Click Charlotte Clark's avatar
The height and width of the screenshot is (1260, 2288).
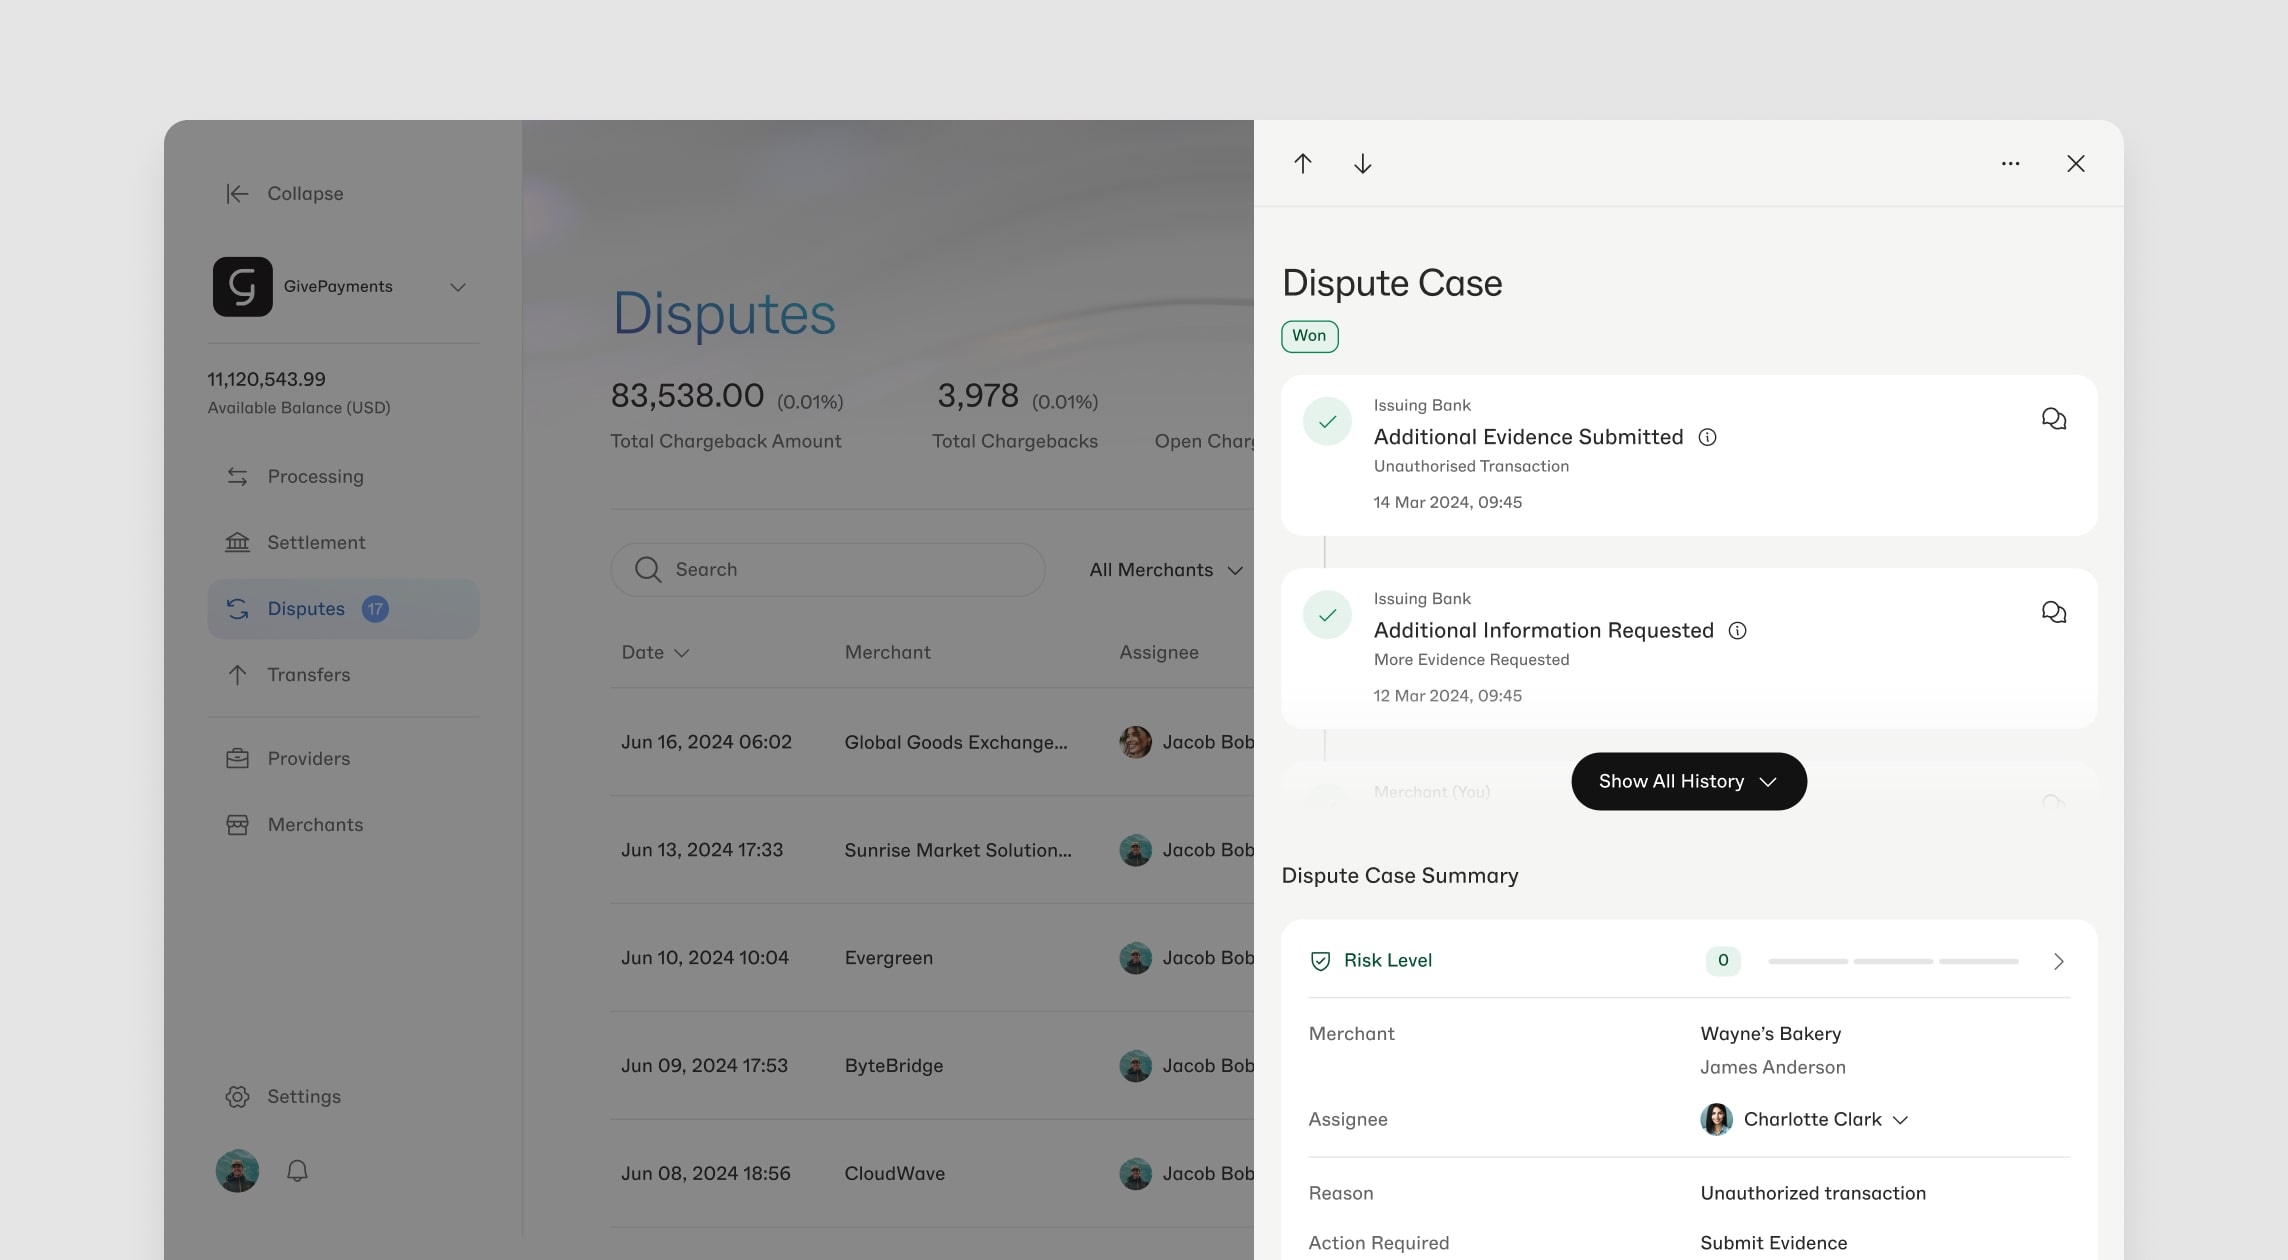pos(1716,1120)
